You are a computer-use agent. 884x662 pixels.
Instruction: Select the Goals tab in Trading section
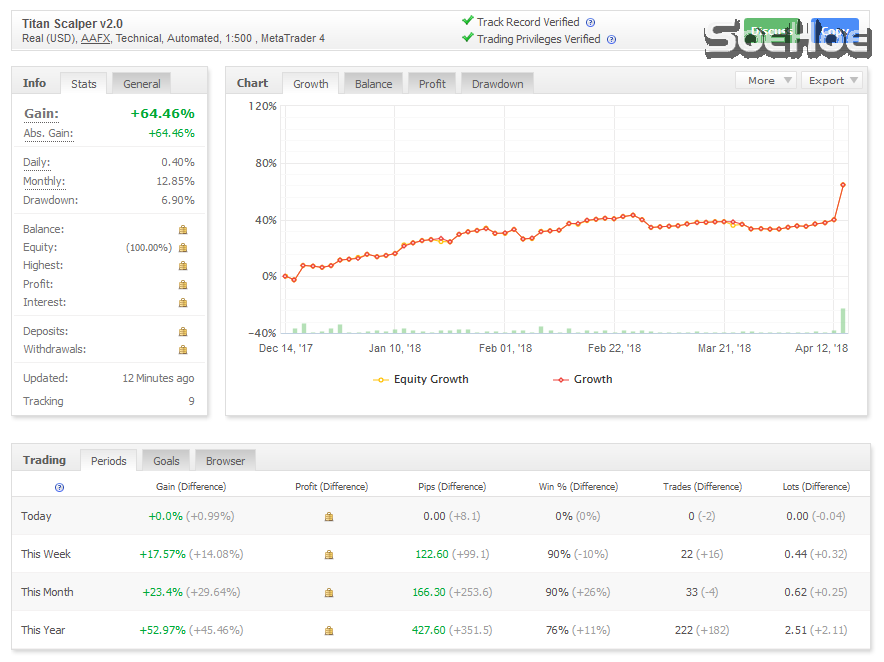click(166, 461)
